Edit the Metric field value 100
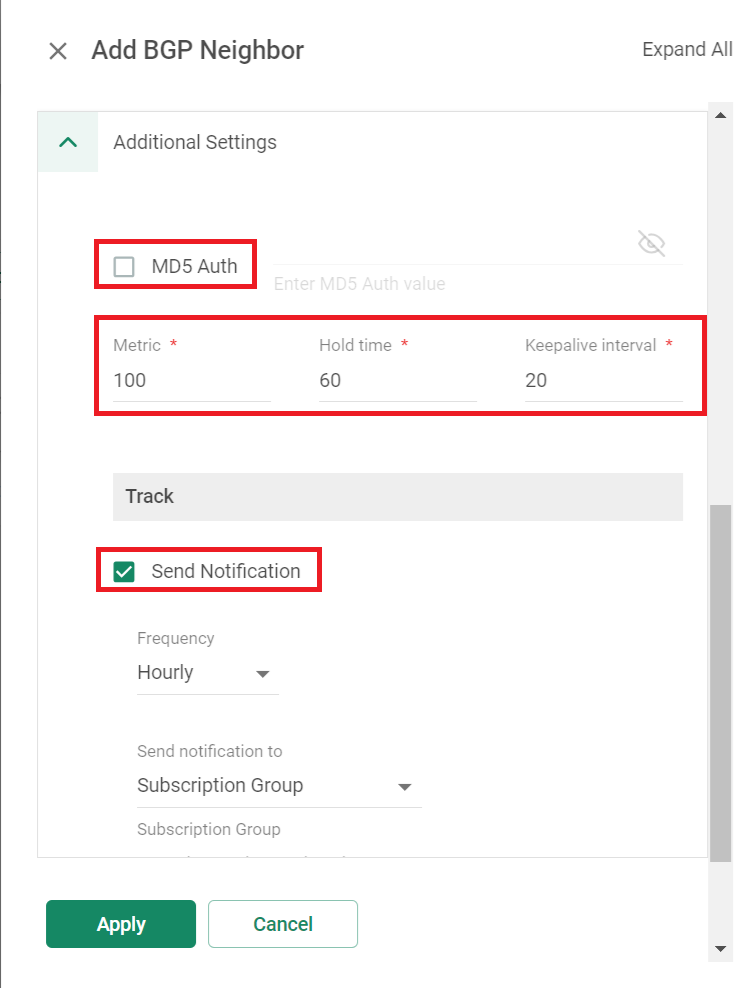This screenshot has width=756, height=988. [x=192, y=380]
